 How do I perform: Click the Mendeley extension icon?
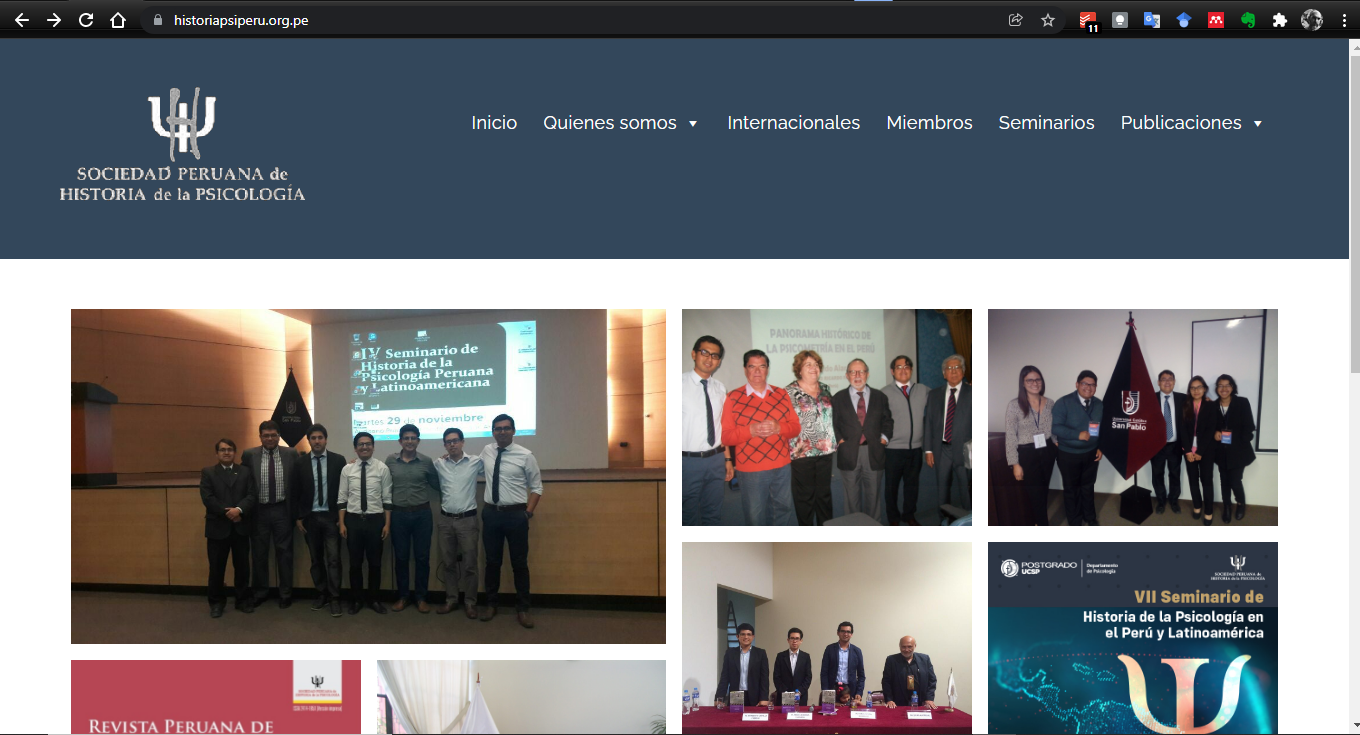pyautogui.click(x=1216, y=20)
